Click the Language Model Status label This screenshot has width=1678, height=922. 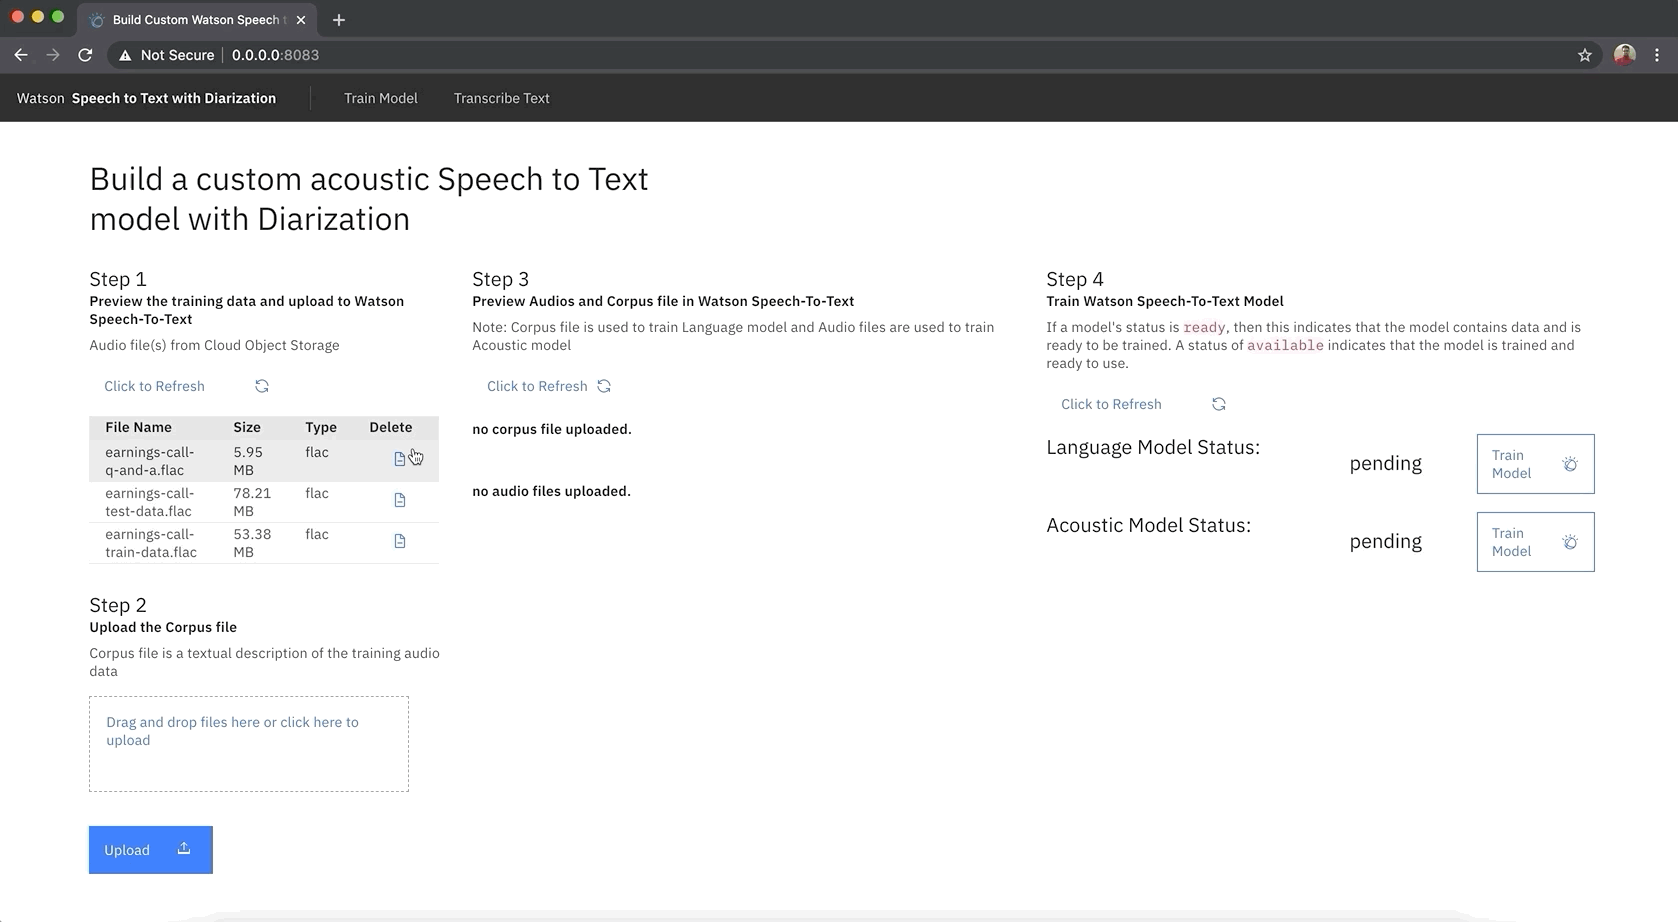pyautogui.click(x=1153, y=447)
